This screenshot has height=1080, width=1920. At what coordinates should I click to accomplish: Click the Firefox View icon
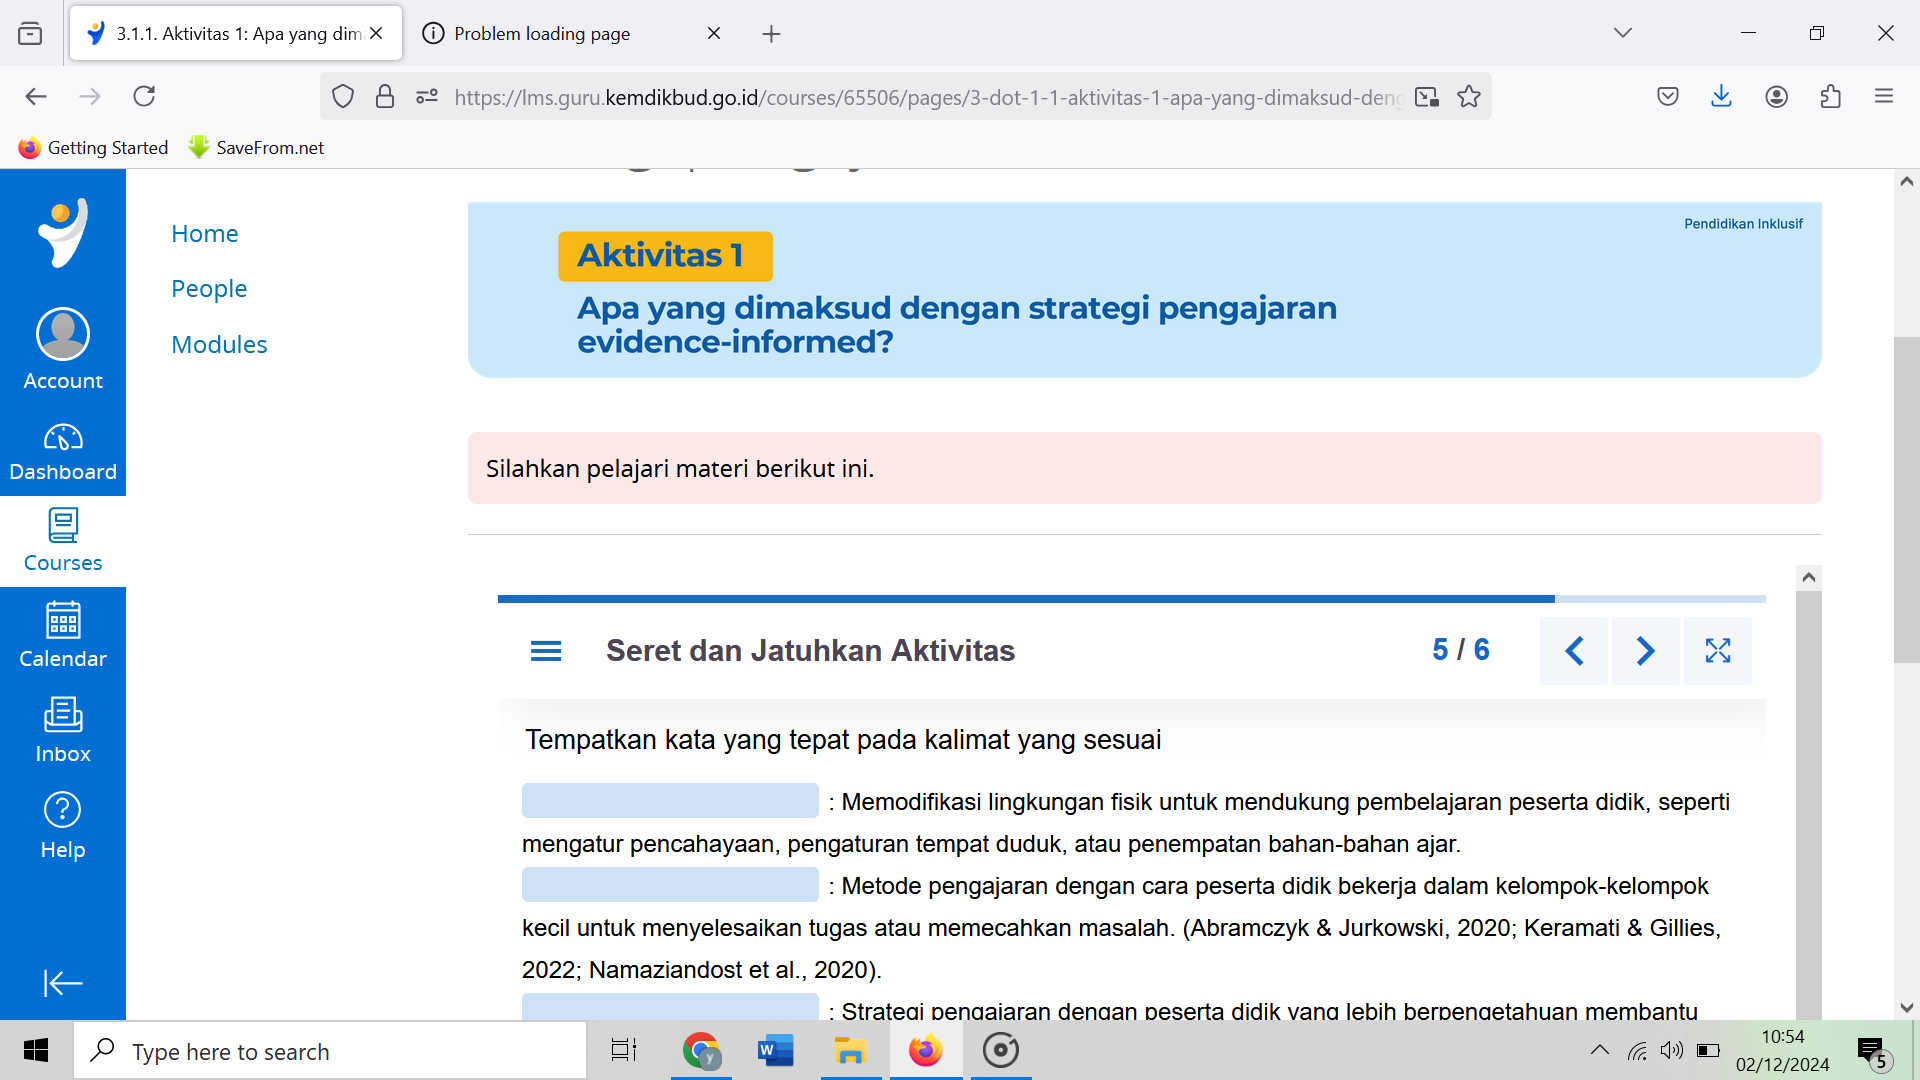point(30,34)
